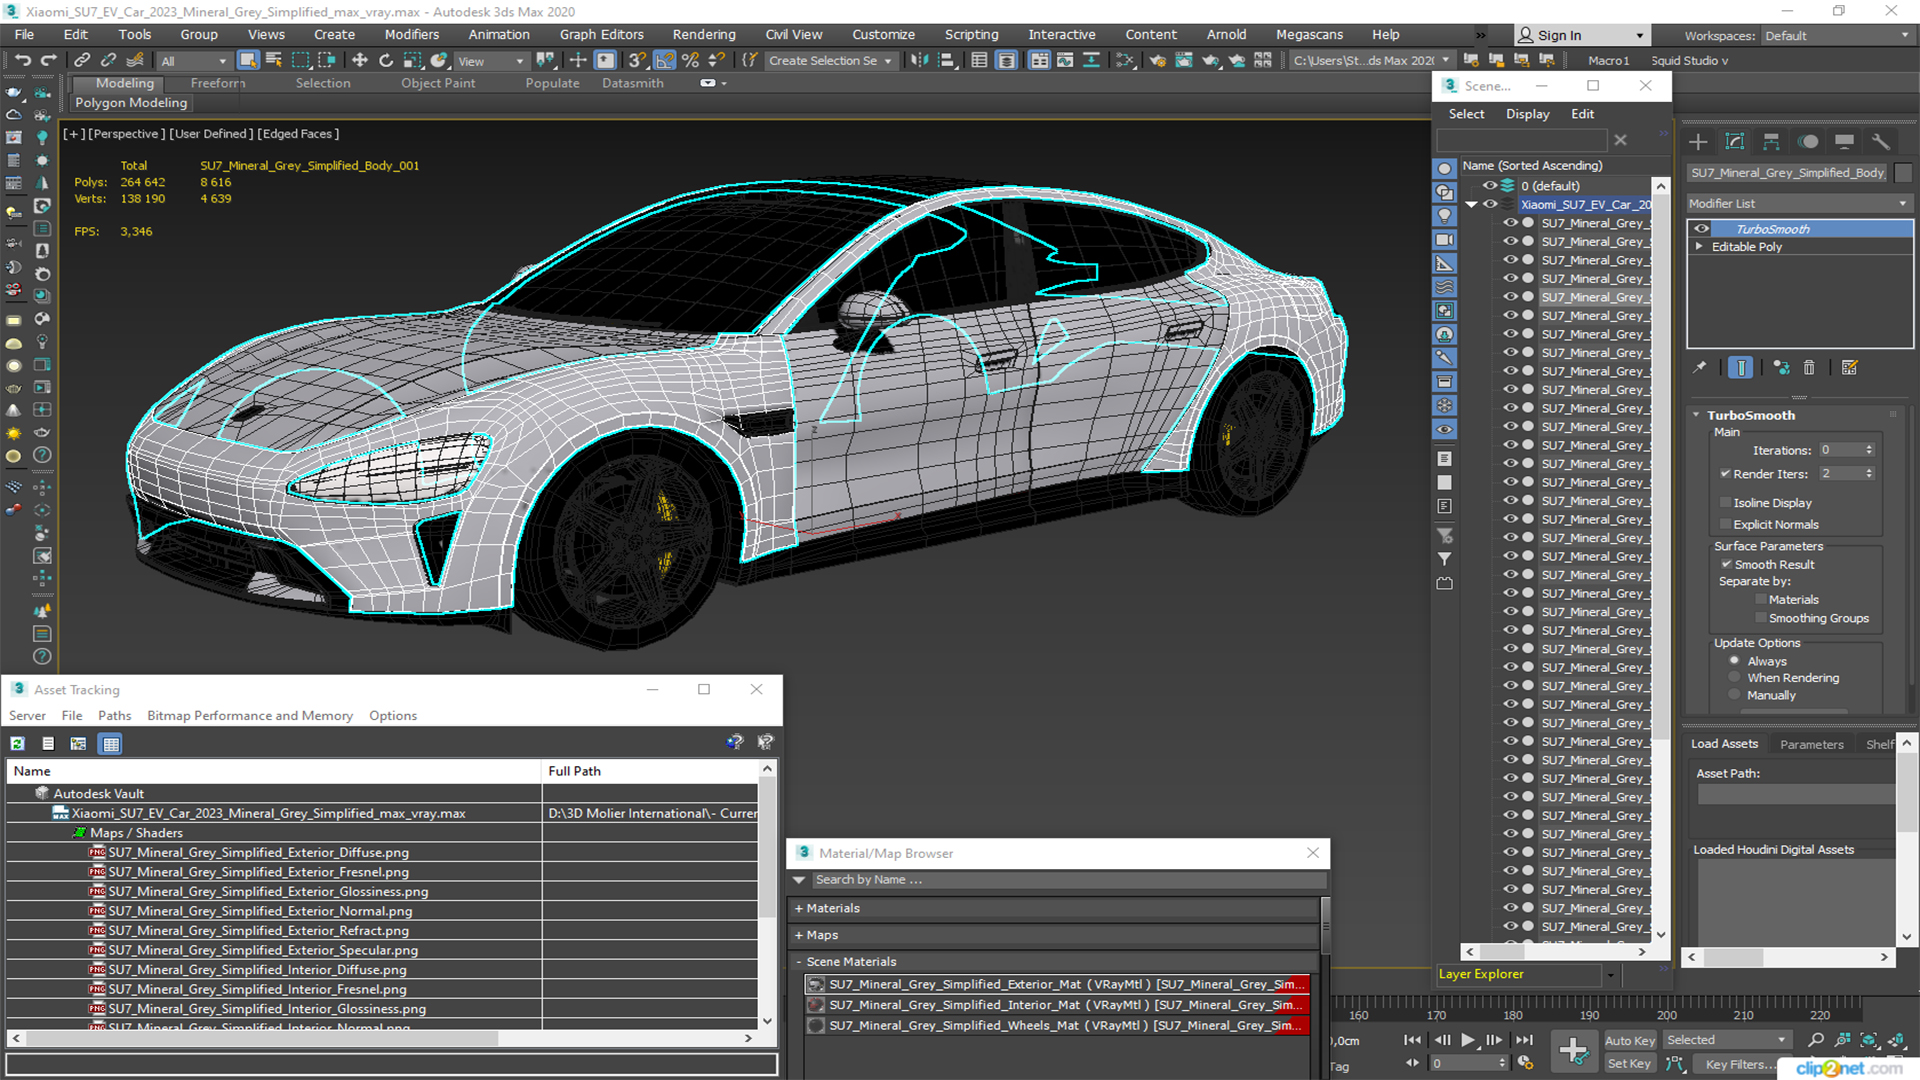Hide the 0 (default) layer eye icon

[1489, 186]
